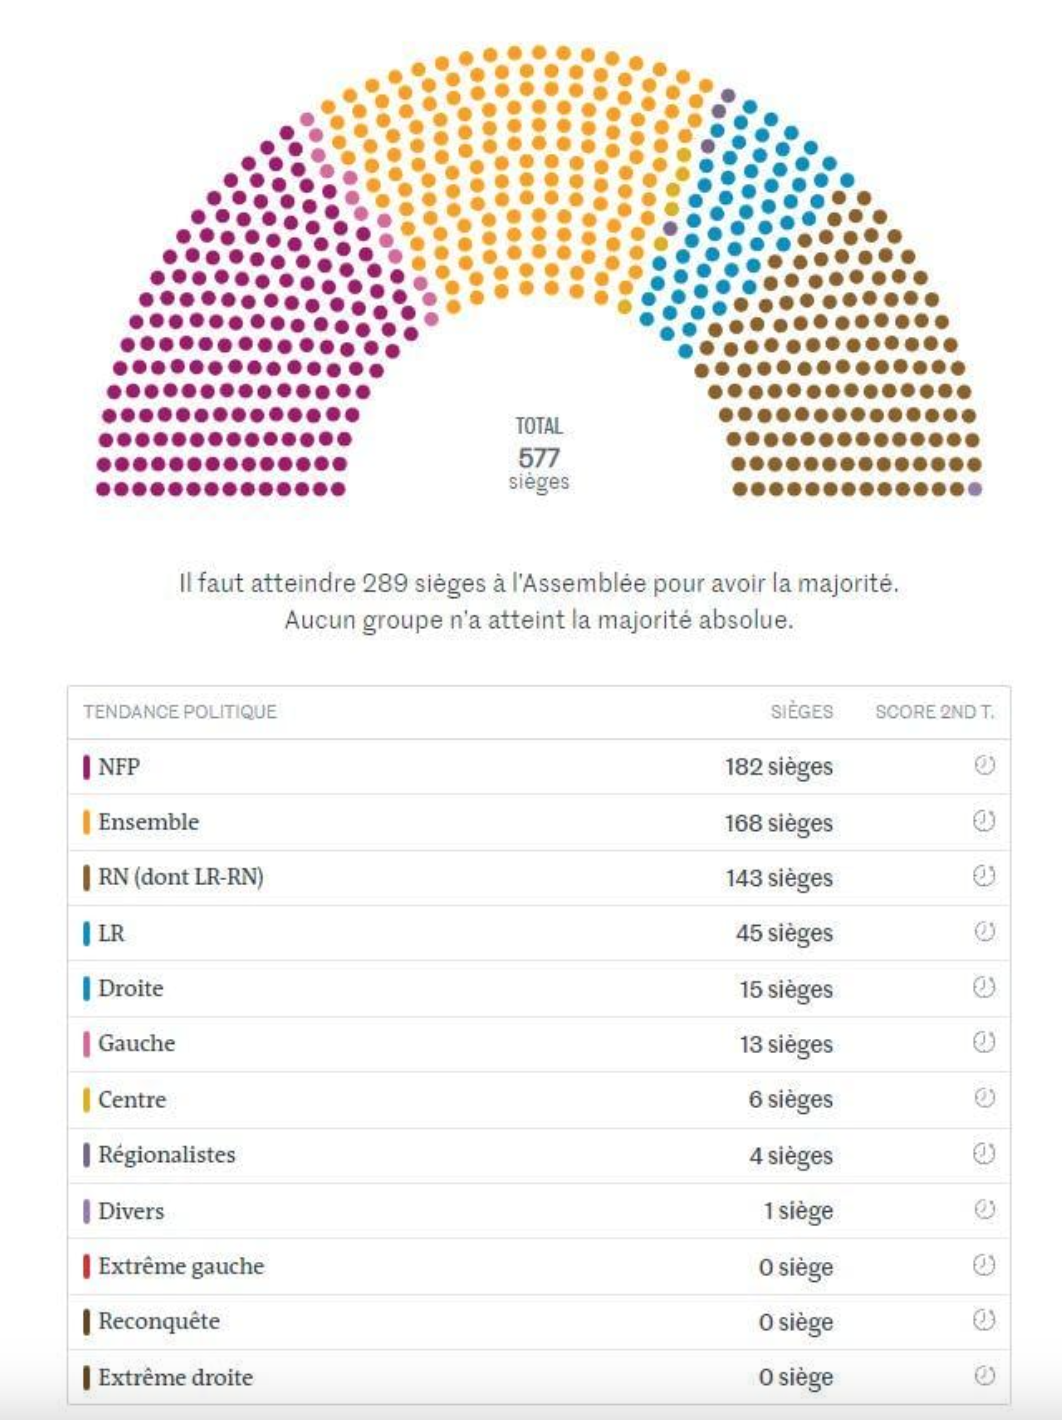Open the Reconquête row score icon

[984, 1320]
